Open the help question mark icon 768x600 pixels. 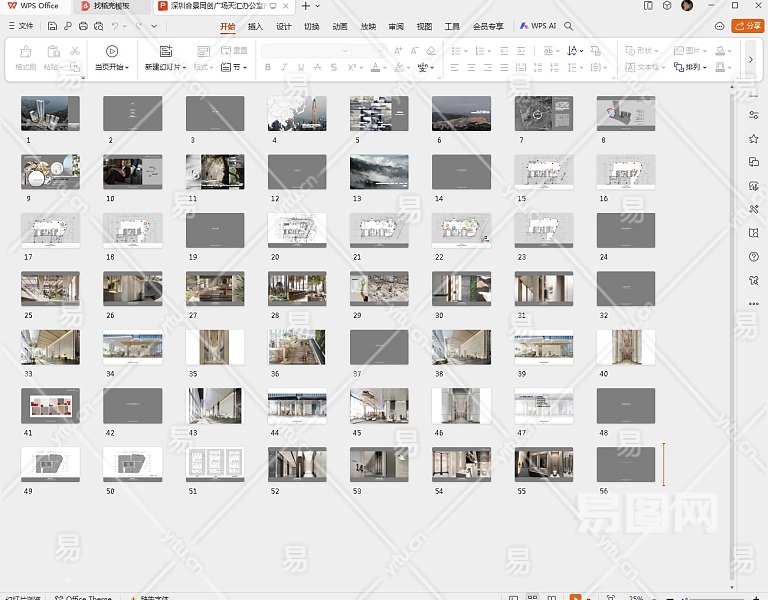point(753,257)
